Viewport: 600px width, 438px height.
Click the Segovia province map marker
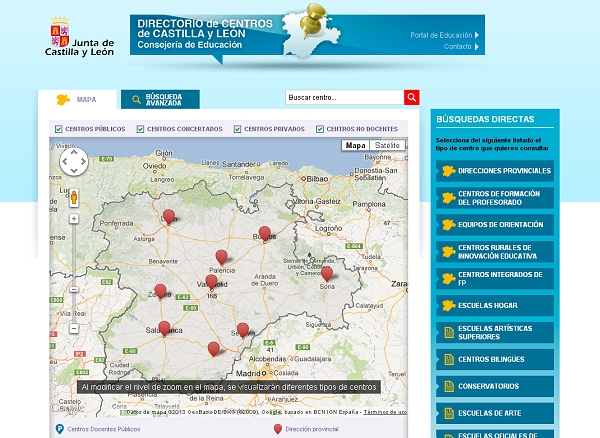click(x=243, y=330)
